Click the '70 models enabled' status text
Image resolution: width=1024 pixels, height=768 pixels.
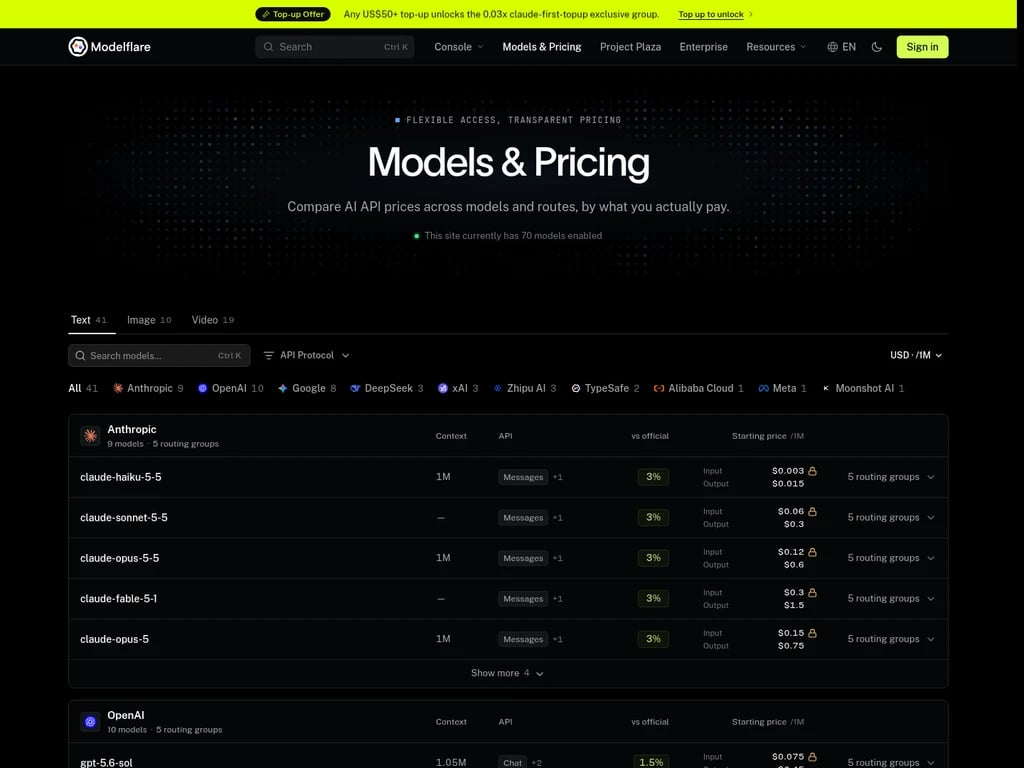(513, 236)
